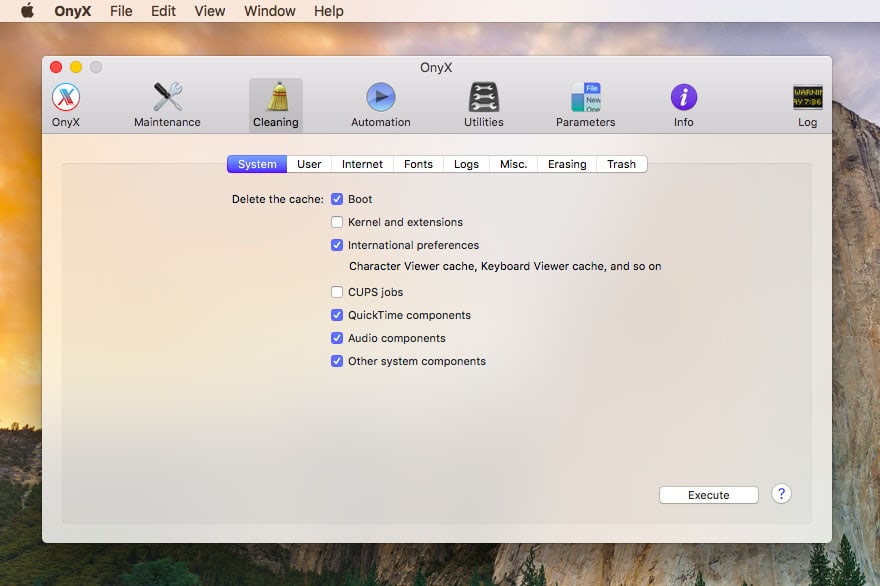The image size is (880, 586).
Task: Click the Cleaning broom icon
Action: coord(276,98)
